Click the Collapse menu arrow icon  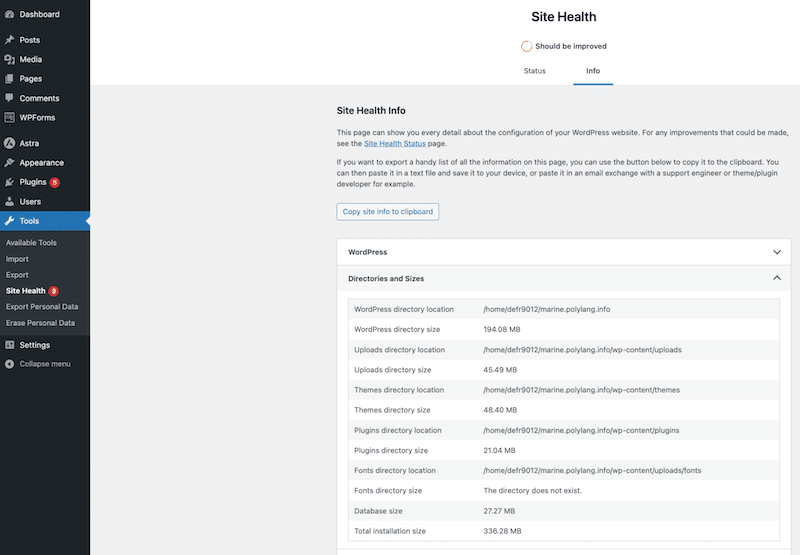pyautogui.click(x=9, y=364)
